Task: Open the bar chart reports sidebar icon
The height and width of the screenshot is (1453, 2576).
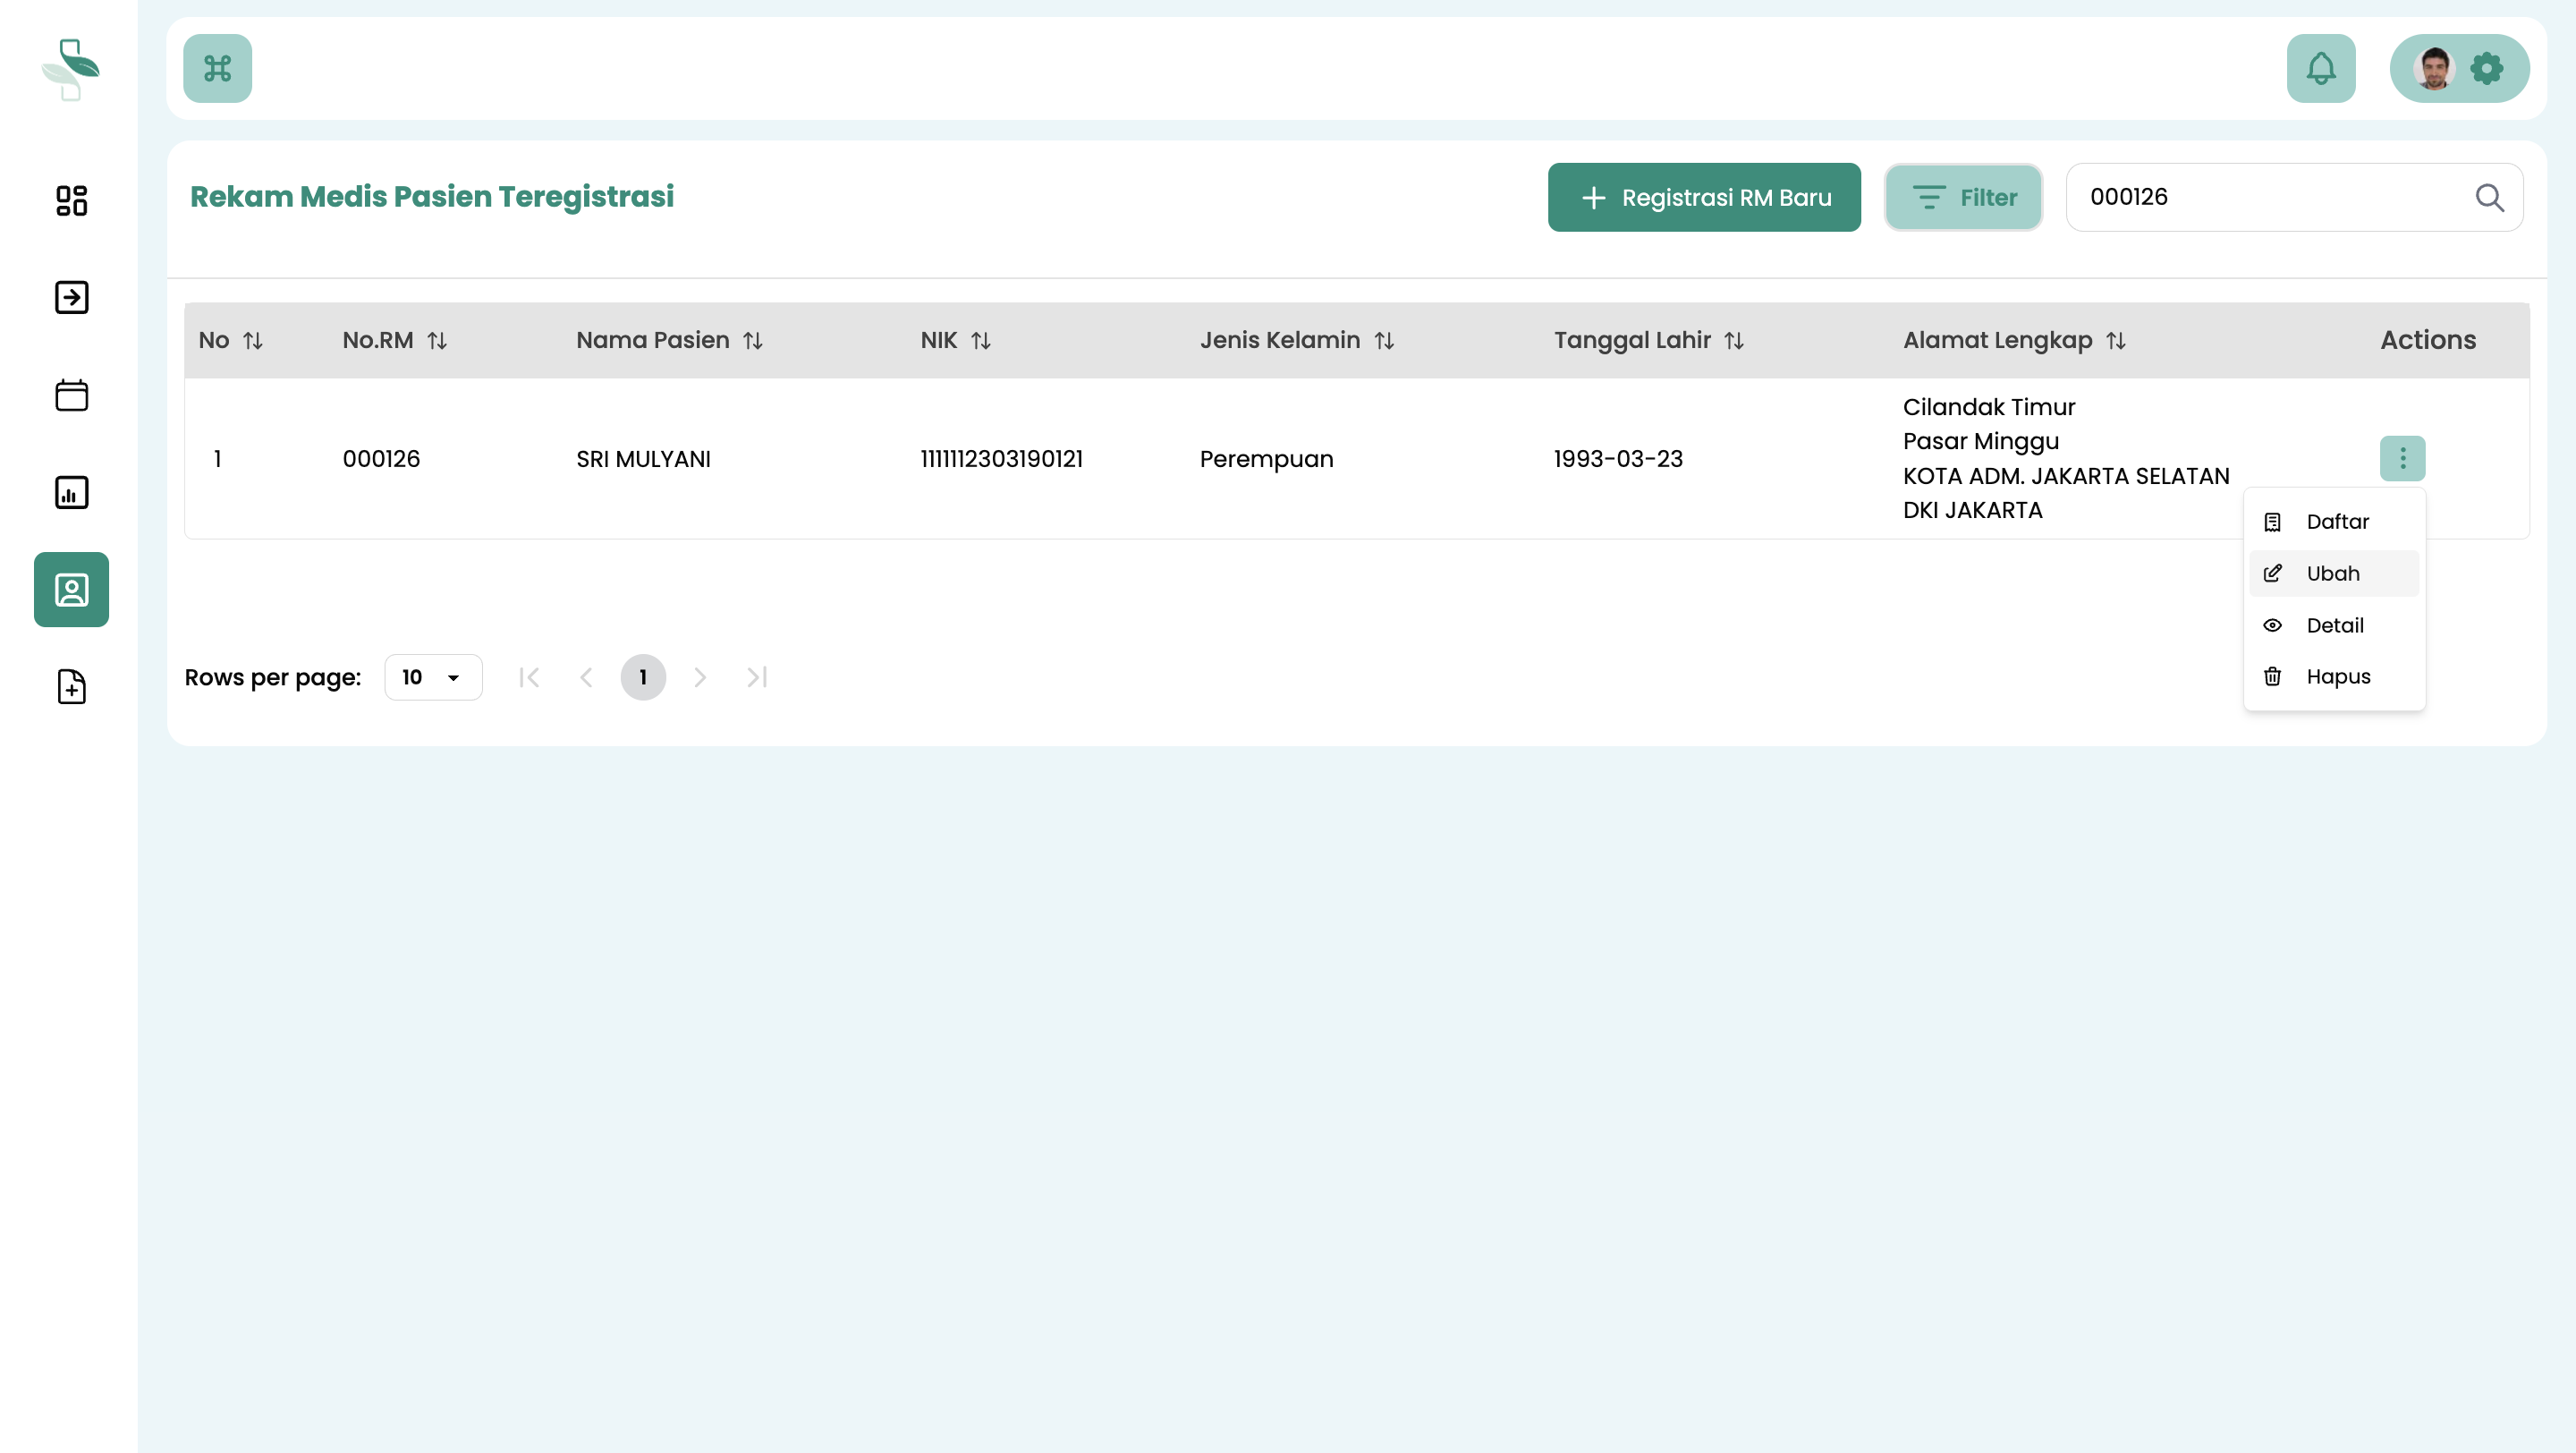Action: click(71, 492)
